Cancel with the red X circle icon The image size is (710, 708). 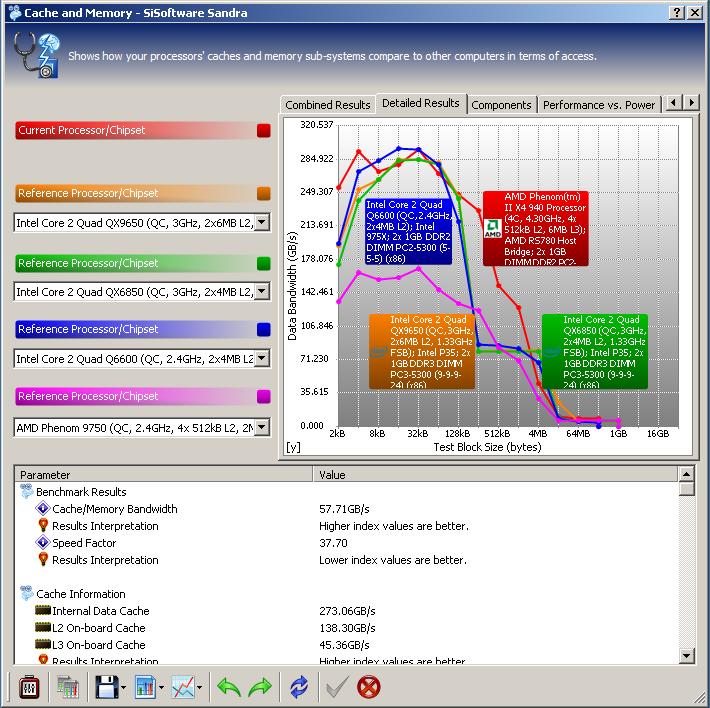[369, 687]
